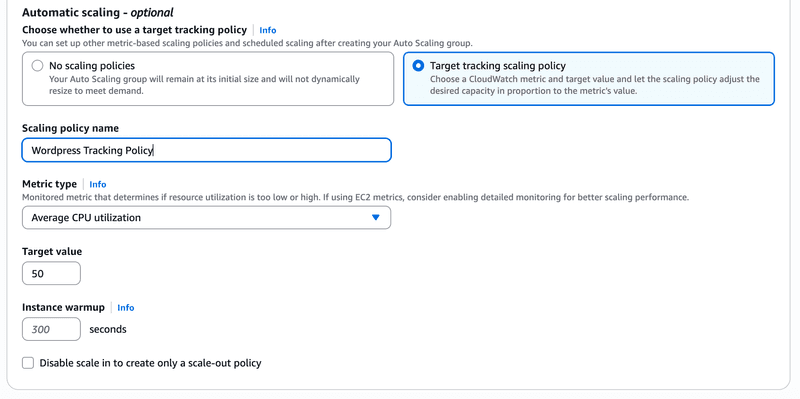Open Info link beside Instance warmup

(x=126, y=308)
